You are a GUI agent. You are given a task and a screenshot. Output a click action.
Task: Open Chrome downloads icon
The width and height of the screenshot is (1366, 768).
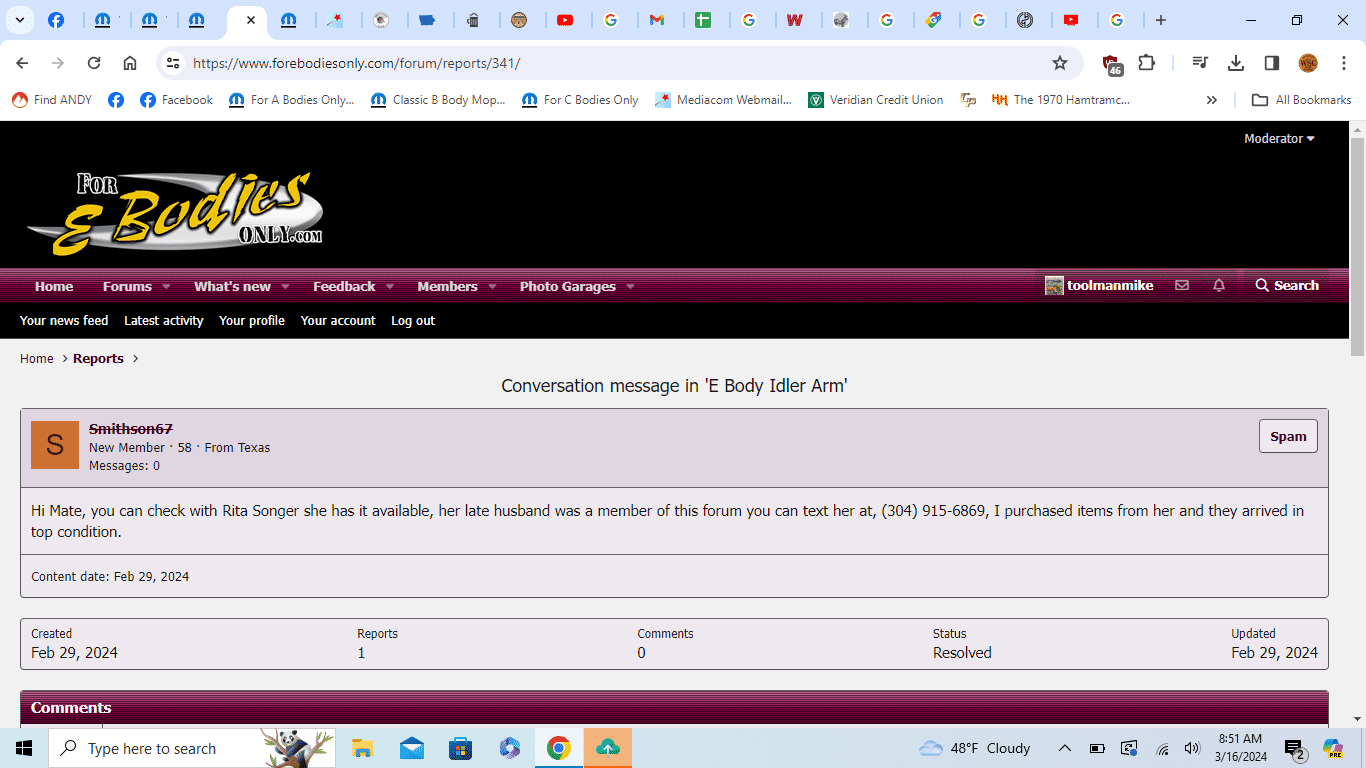pos(1236,63)
